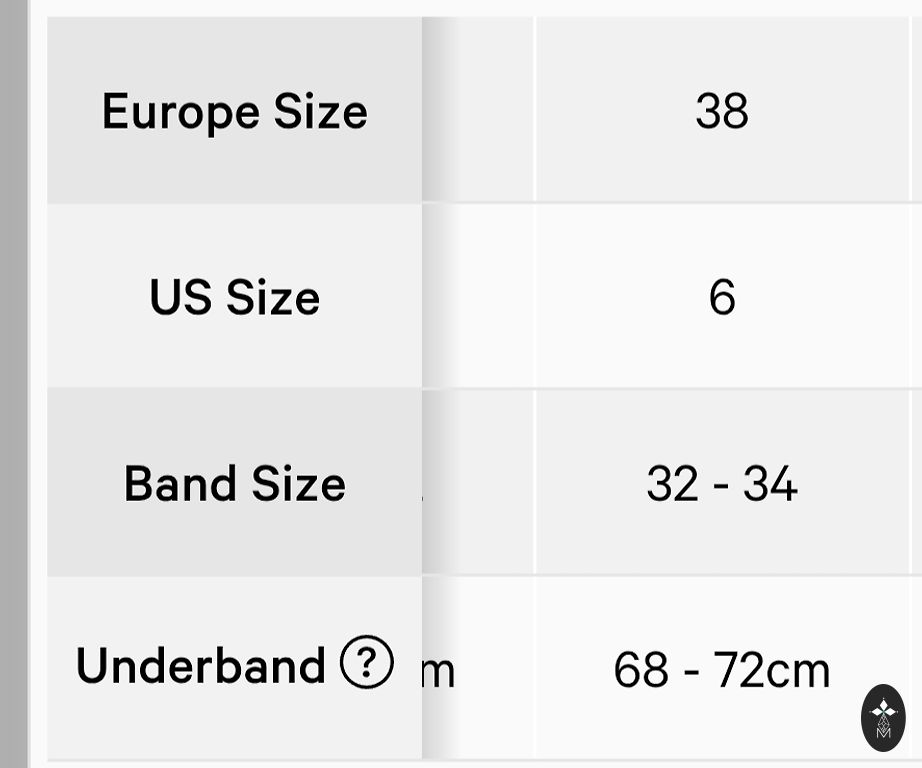This screenshot has width=922, height=768.
Task: Open the dark oval floating logo widget
Action: click(x=883, y=718)
